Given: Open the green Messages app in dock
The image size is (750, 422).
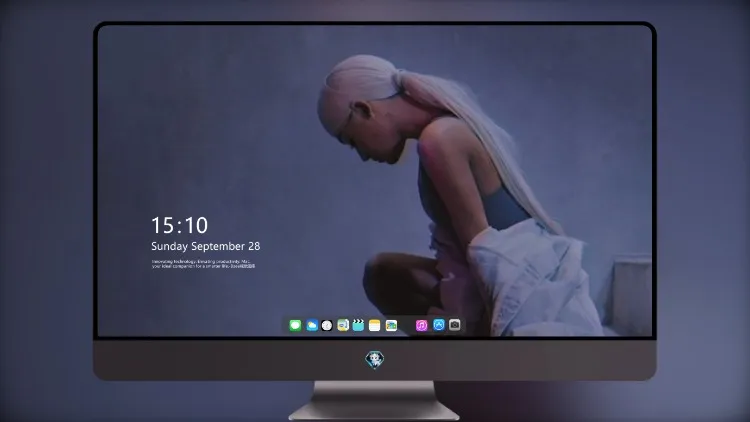Looking at the screenshot, I should (x=295, y=325).
